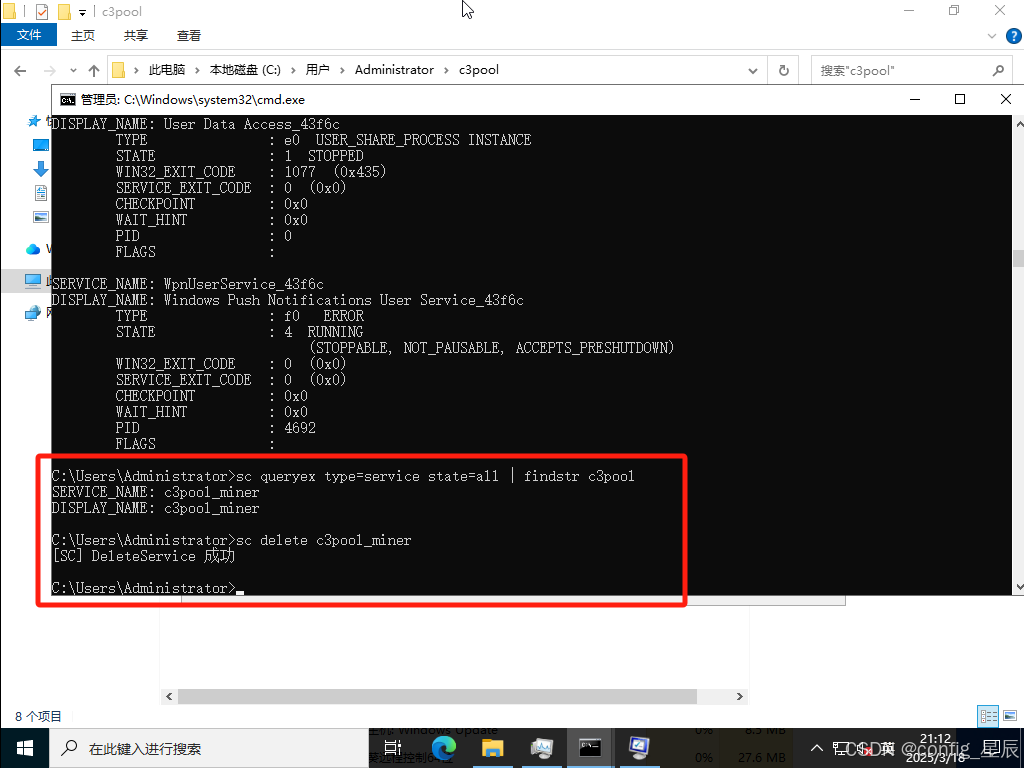Open File Explorer from taskbar
Image resolution: width=1024 pixels, height=768 pixels.
(492, 748)
